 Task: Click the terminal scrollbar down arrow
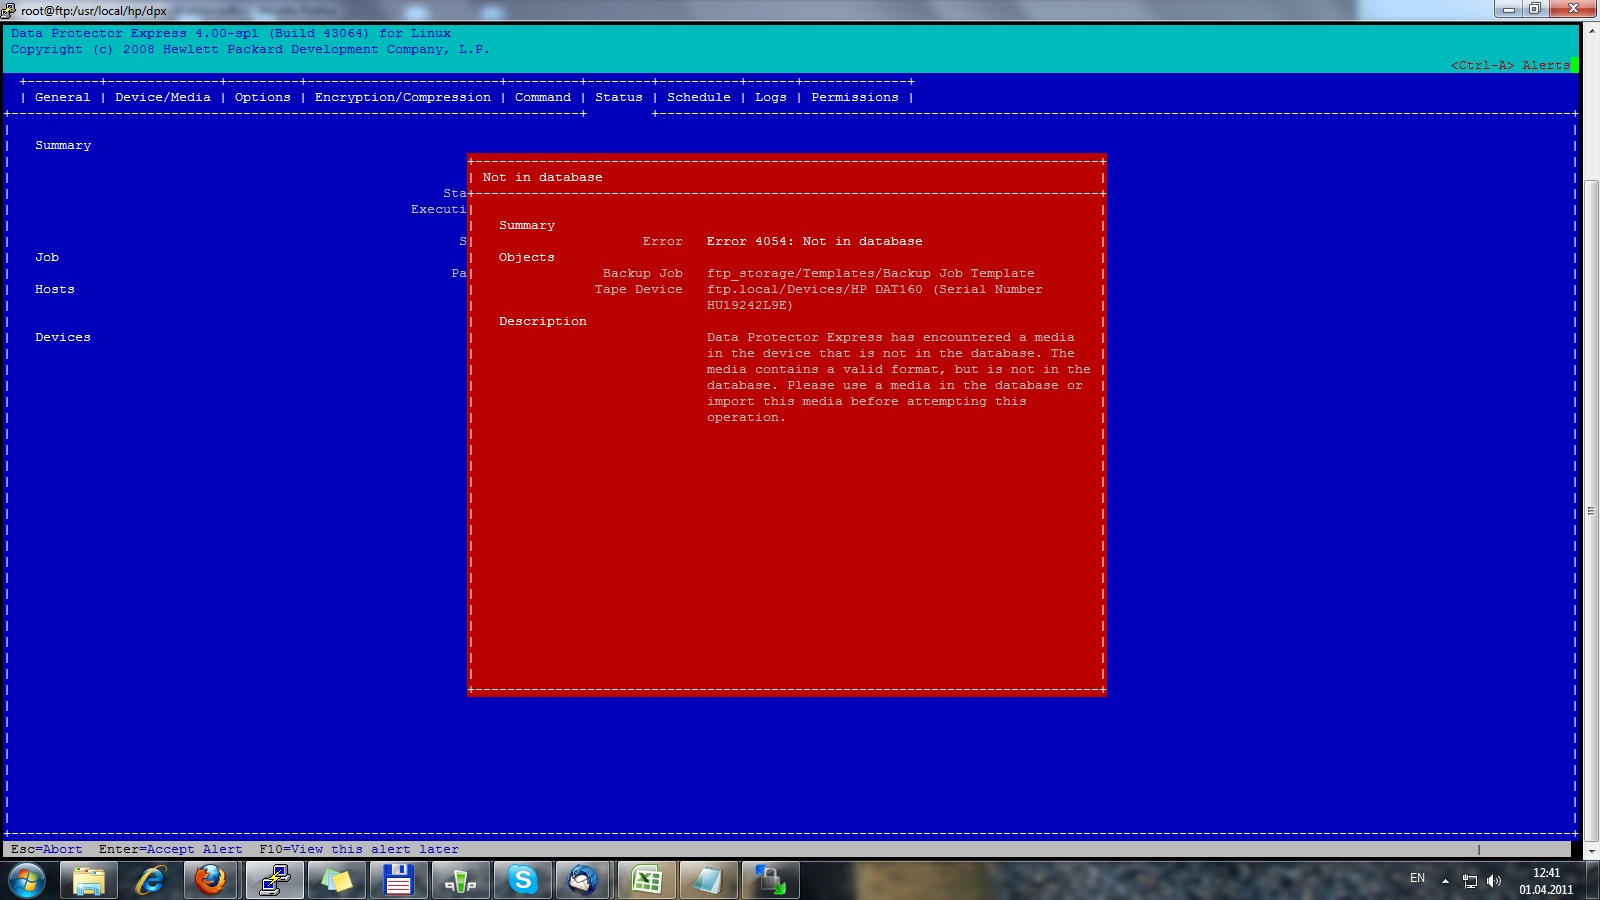[x=1591, y=852]
